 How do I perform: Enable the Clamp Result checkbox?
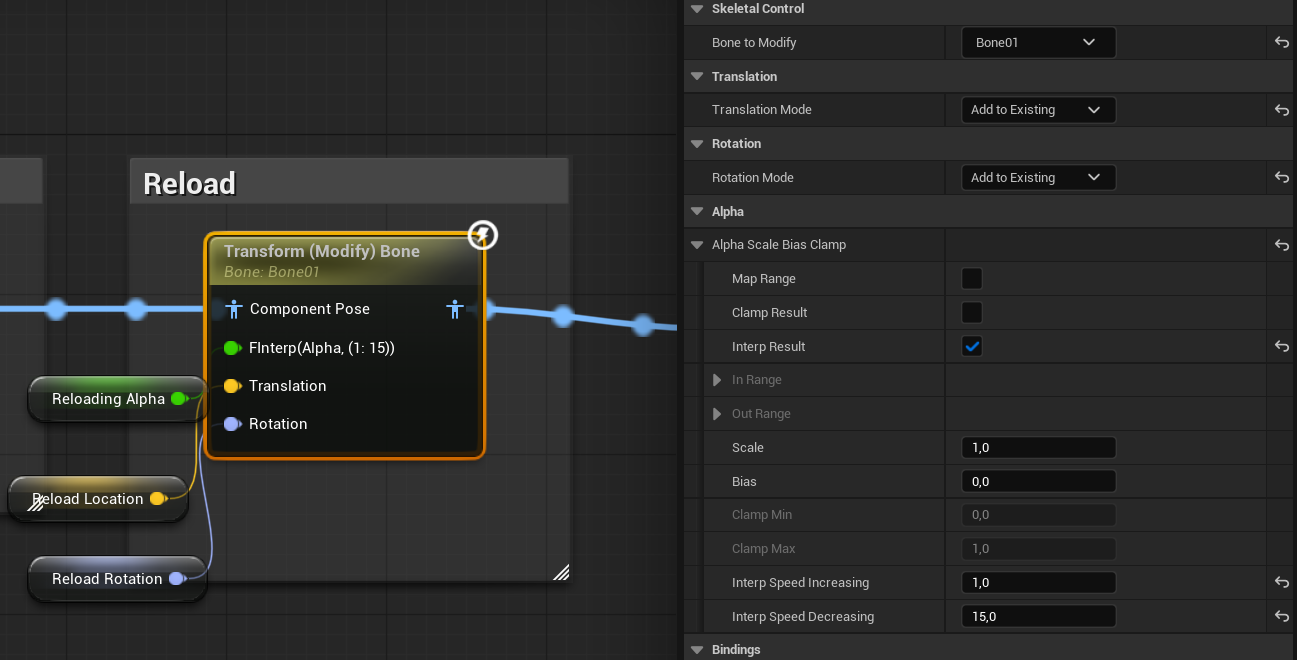(971, 313)
